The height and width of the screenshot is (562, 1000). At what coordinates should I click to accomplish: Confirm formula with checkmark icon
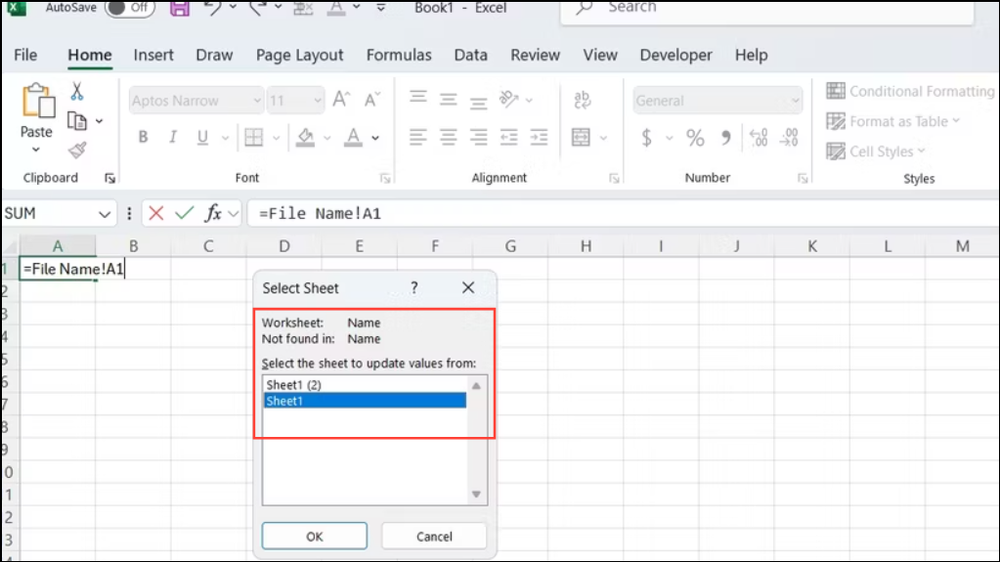click(184, 214)
